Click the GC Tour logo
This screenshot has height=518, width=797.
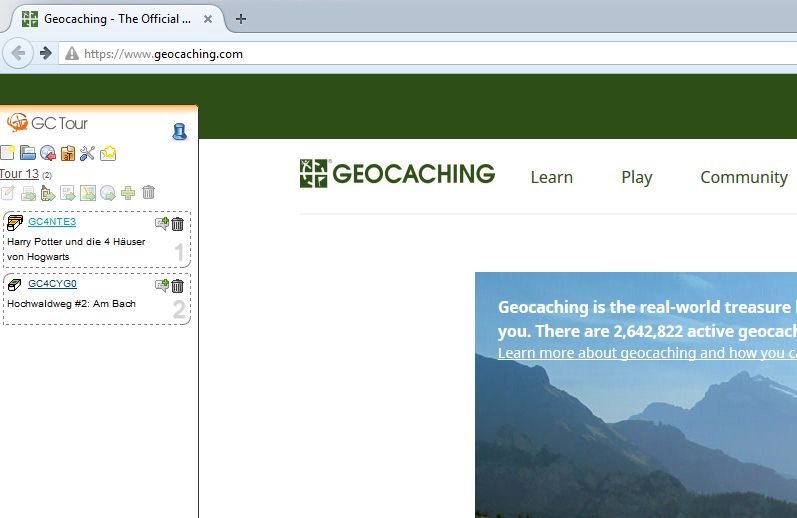[47, 123]
